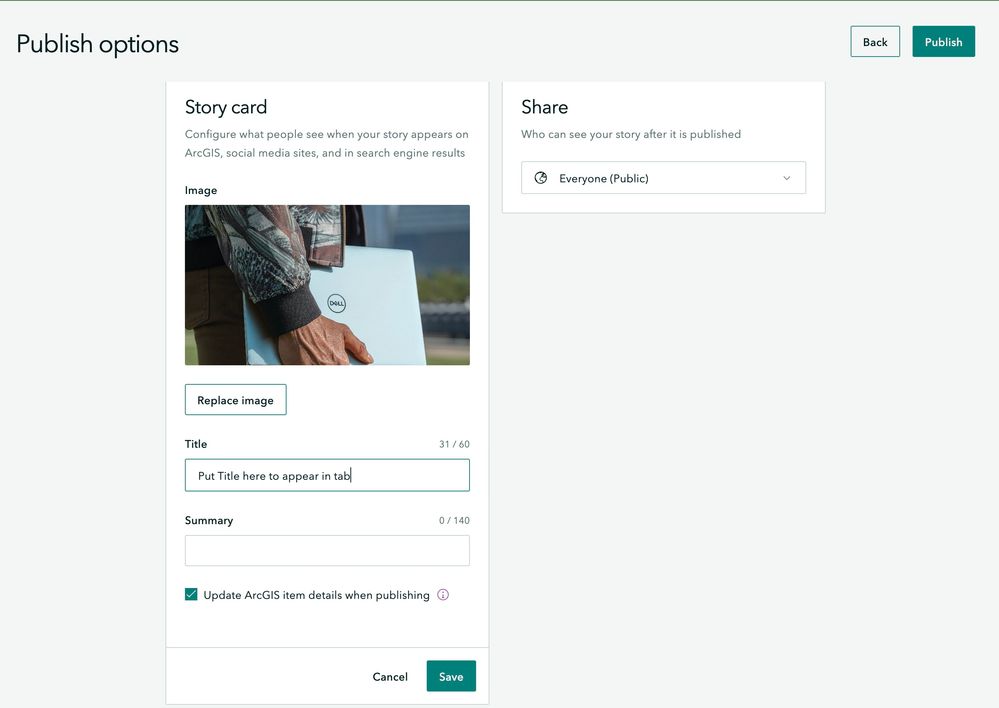999x708 pixels.
Task: Save the story card settings
Action: [451, 676]
